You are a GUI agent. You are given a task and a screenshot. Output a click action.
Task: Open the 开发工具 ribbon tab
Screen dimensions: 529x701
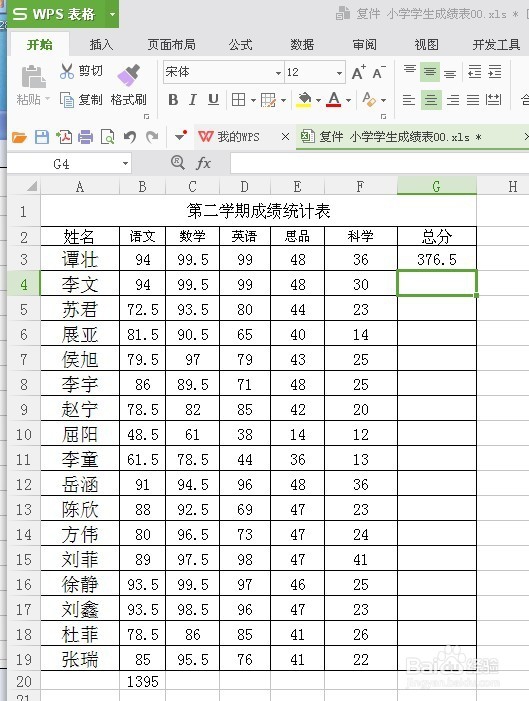tap(496, 45)
